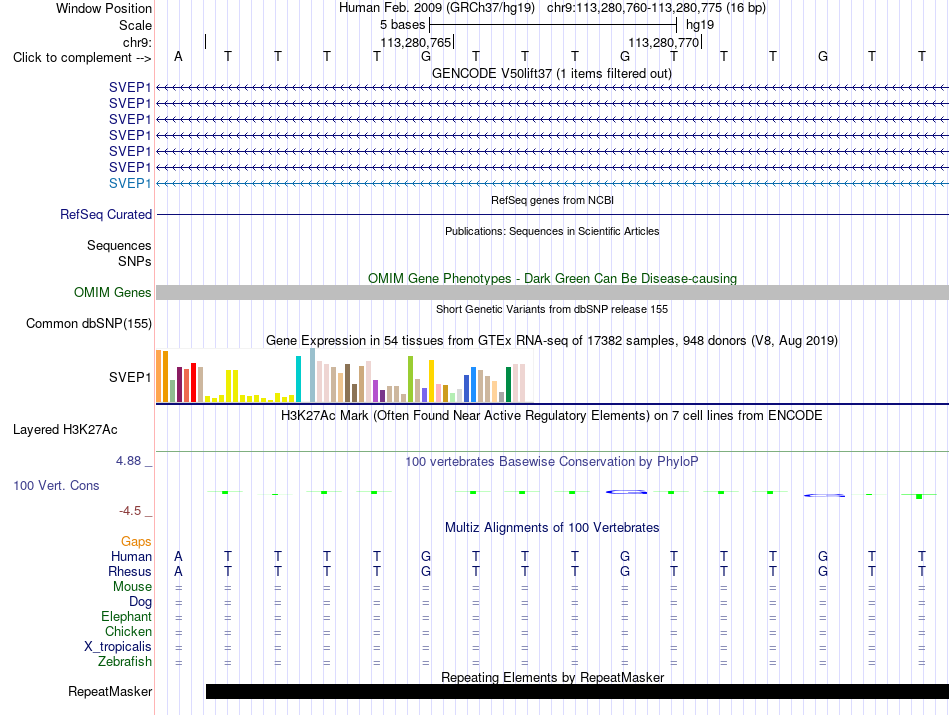Image resolution: width=950 pixels, height=715 pixels.
Task: Click the teal bar in GTEx expression chart
Action: point(298,379)
